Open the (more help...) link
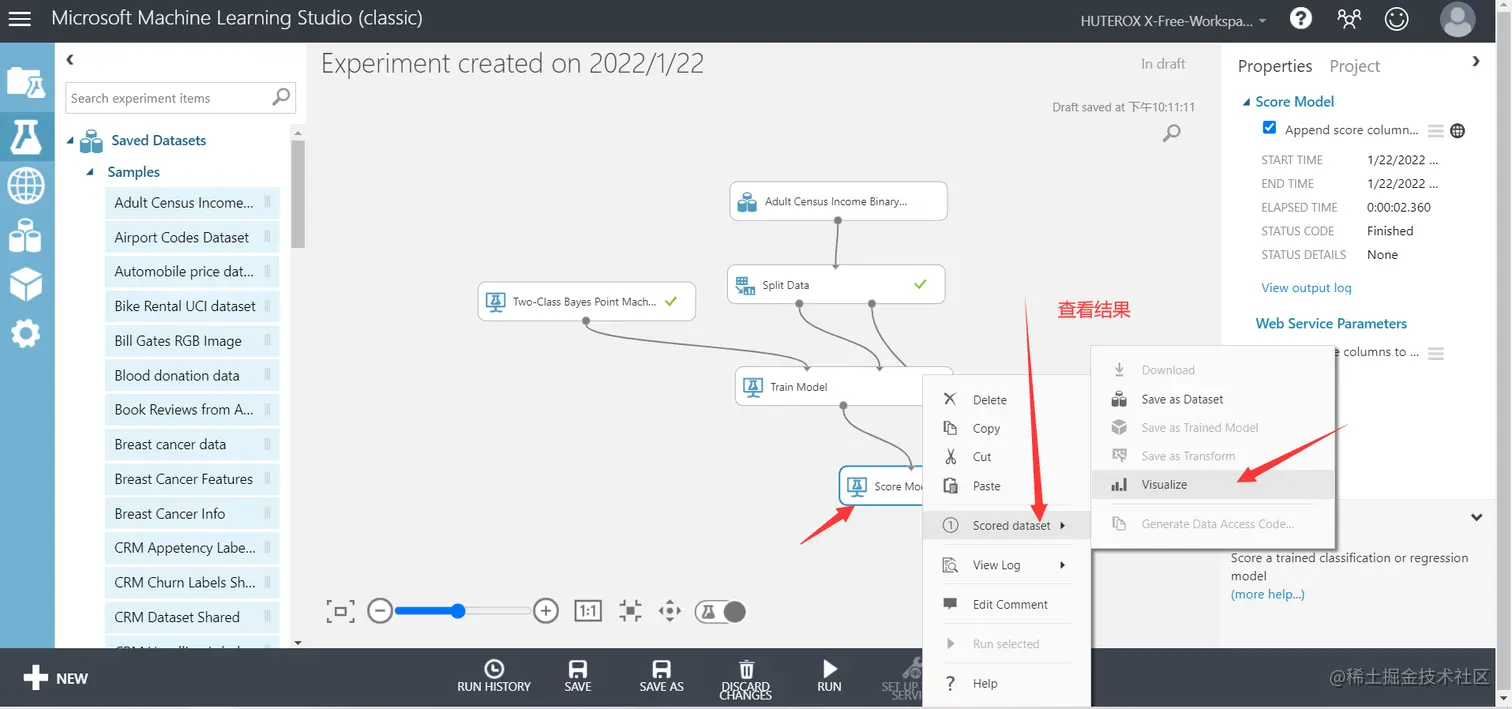Viewport: 1512px width, 709px height. point(1267,594)
